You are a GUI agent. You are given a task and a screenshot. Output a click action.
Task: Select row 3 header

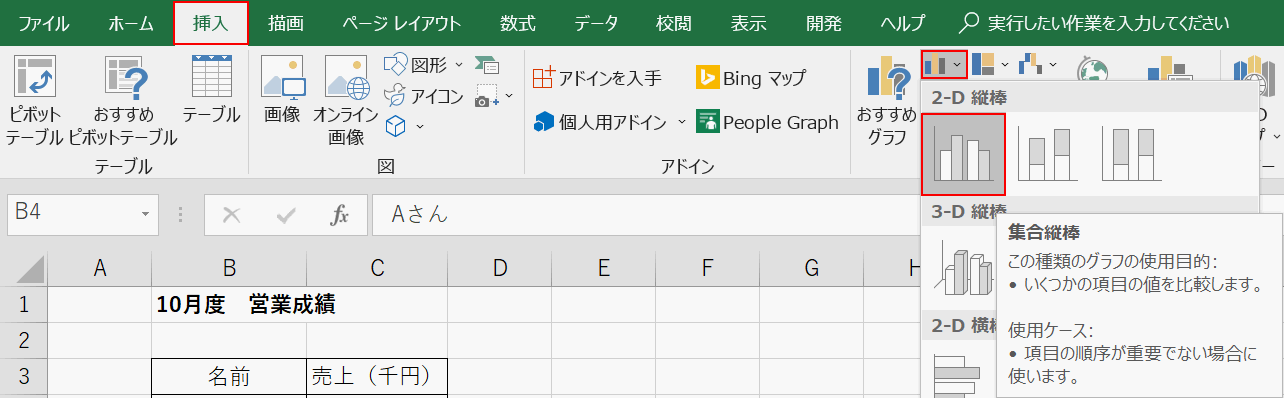click(x=24, y=377)
